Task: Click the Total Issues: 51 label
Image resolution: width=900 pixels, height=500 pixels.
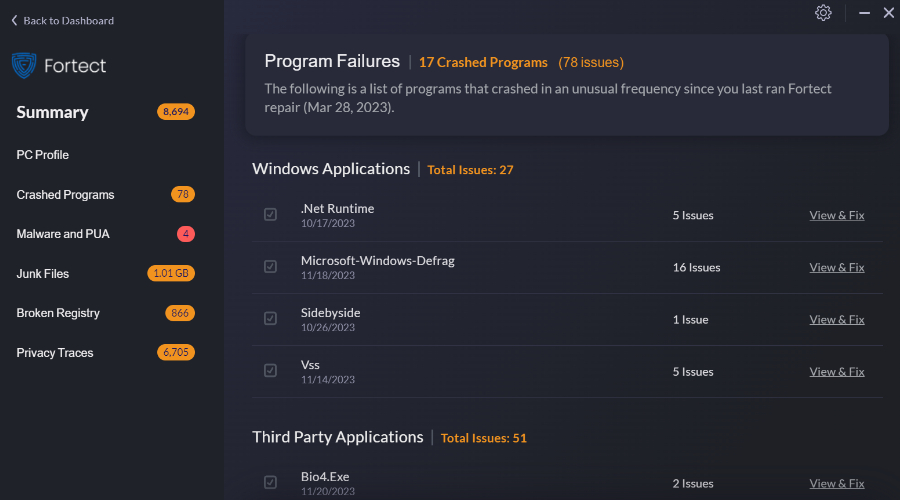Action: (x=483, y=438)
